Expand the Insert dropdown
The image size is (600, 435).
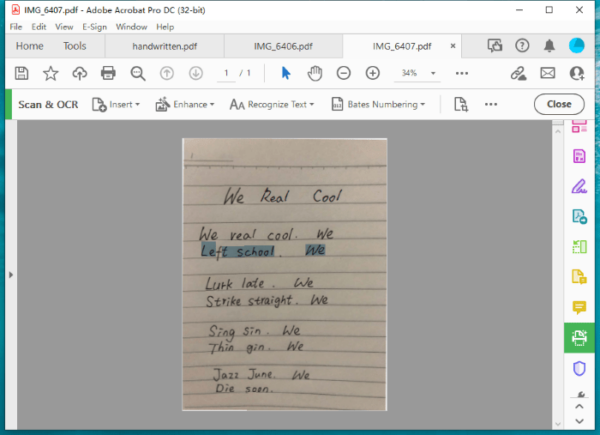(116, 104)
